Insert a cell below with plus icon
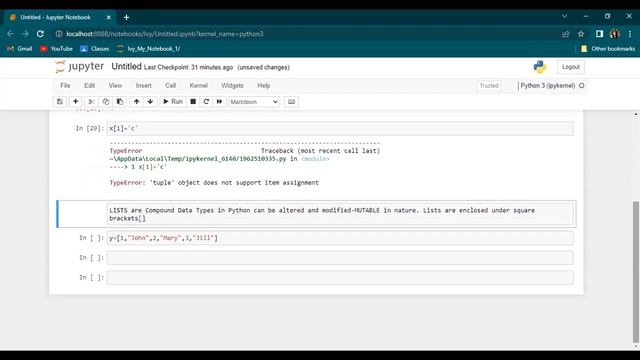 [x=76, y=102]
